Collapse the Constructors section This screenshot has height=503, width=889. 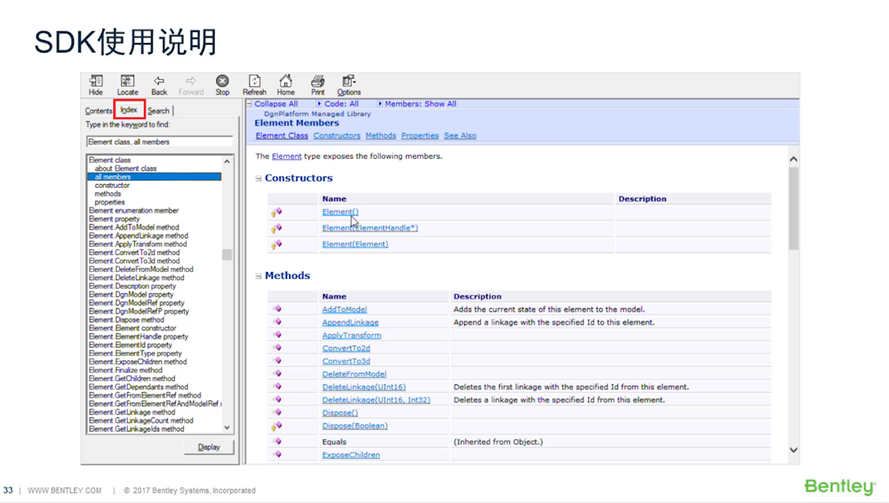(x=259, y=178)
